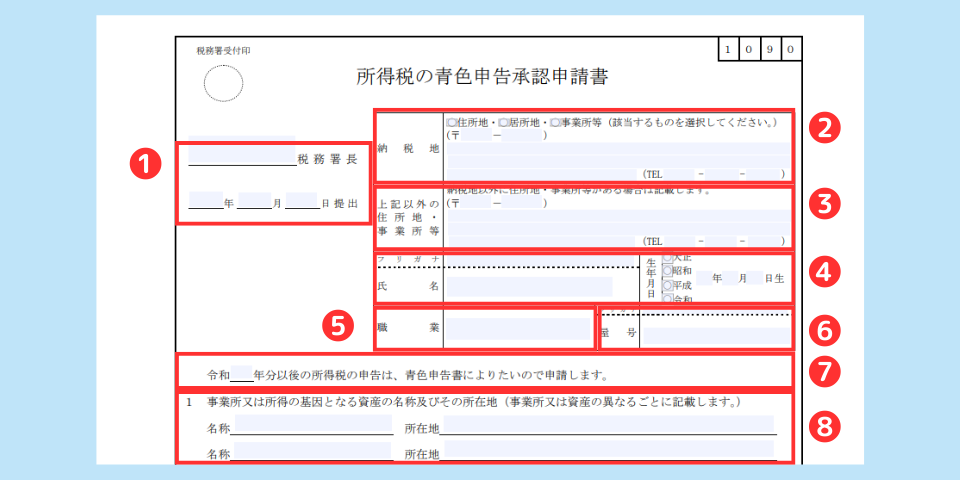Click the 屋号 trade name field
This screenshot has height=480, width=960.
[714, 336]
